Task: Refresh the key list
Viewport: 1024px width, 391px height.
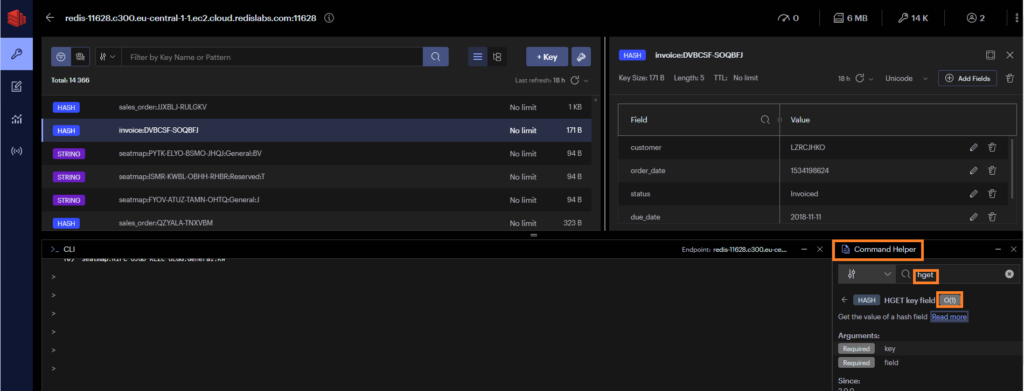Action: [x=575, y=80]
